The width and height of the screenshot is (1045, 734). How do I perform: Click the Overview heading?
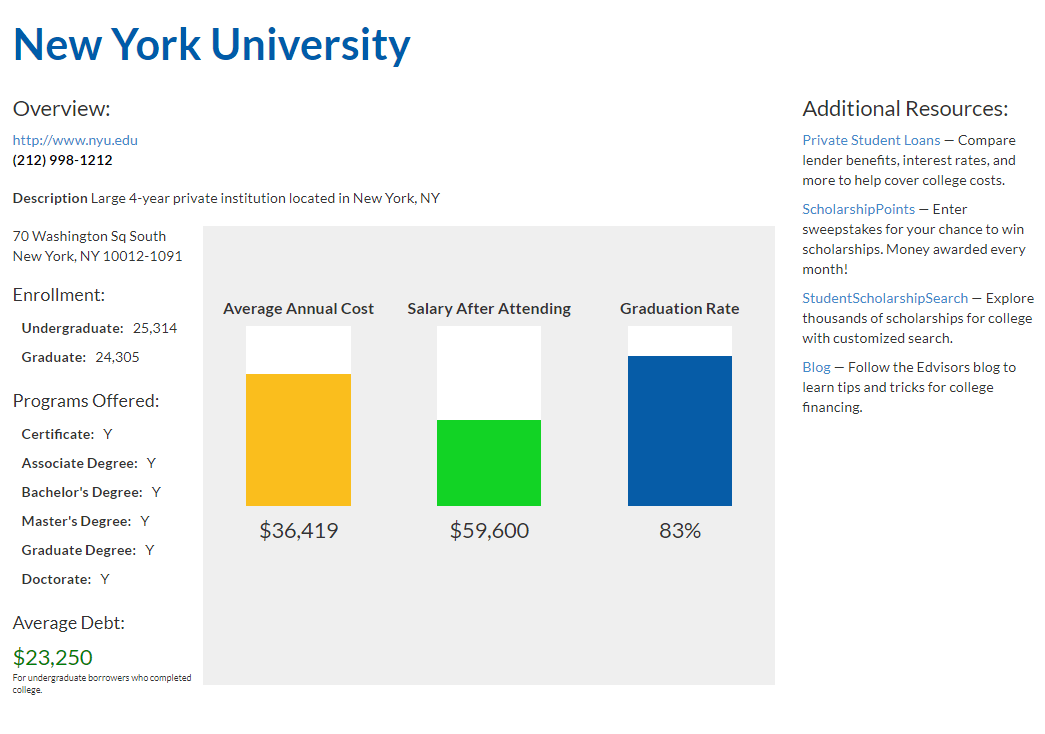61,109
